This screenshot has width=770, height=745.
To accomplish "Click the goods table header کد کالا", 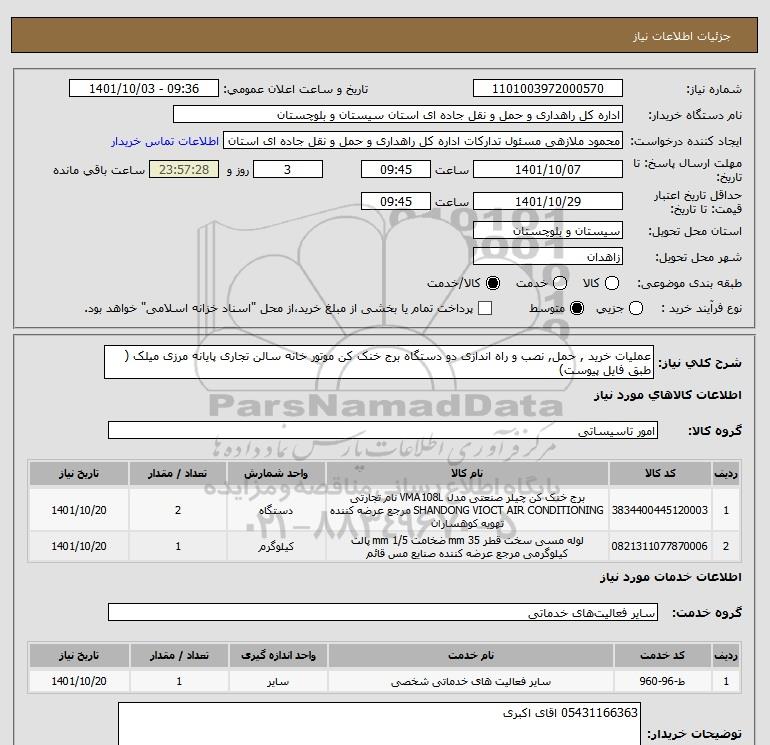I will tap(660, 473).
